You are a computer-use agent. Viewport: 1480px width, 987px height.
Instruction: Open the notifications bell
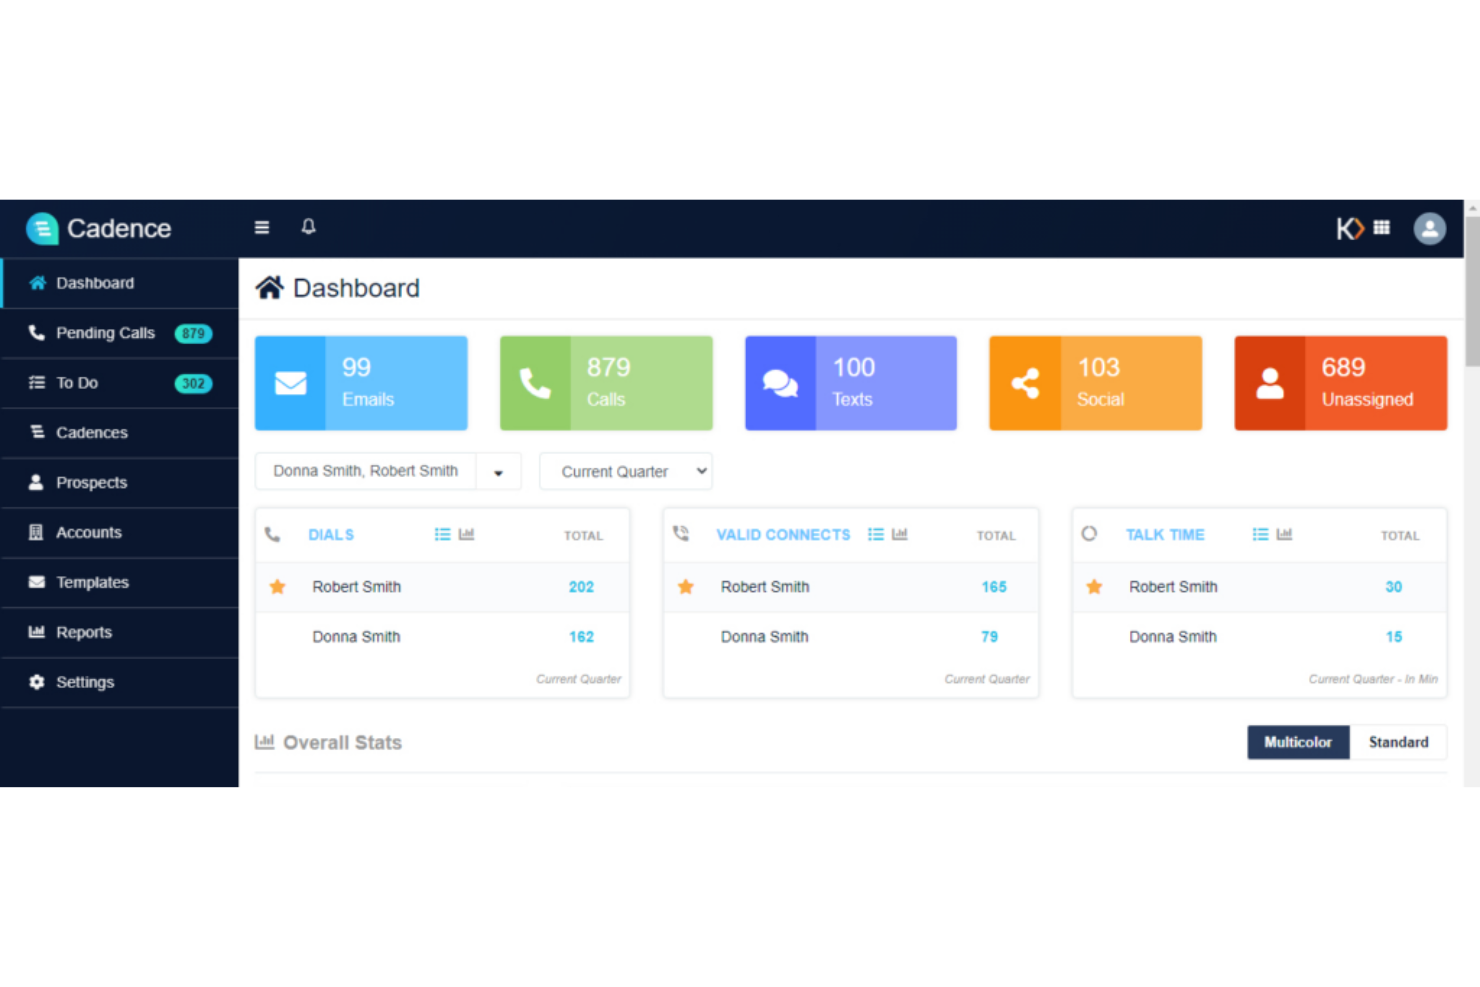pyautogui.click(x=308, y=227)
